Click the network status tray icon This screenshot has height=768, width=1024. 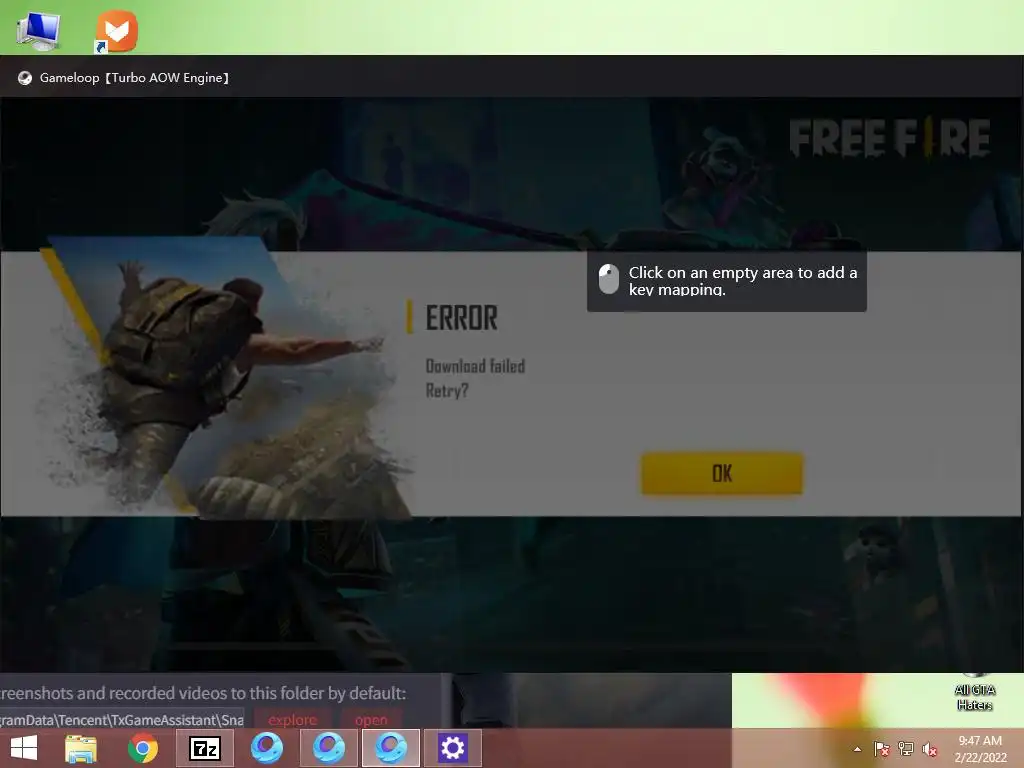(x=906, y=749)
